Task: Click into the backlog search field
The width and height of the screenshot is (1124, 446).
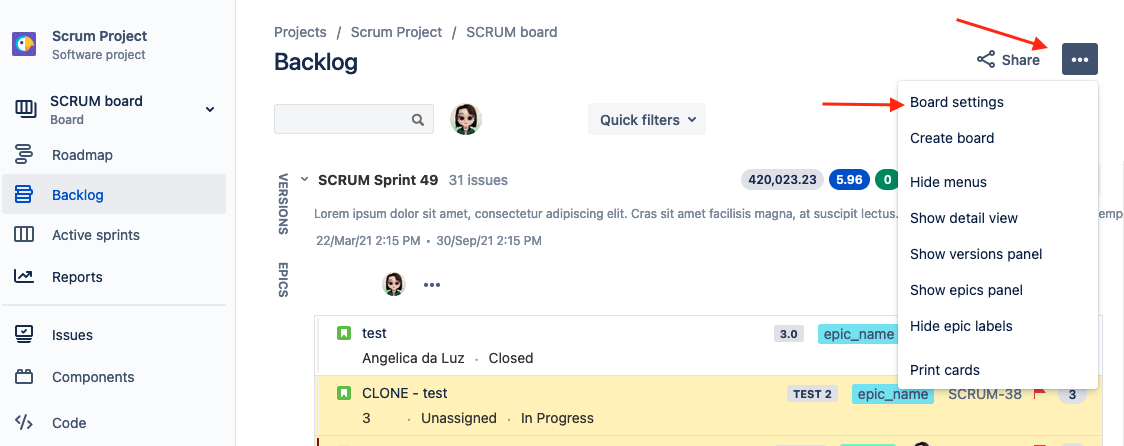Action: pyautogui.click(x=342, y=120)
